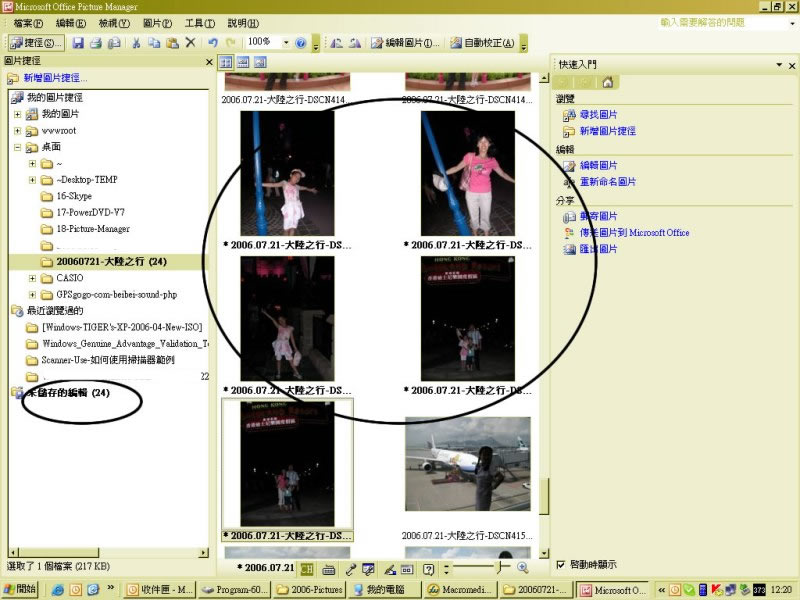
Task: Close the 圖片捷徑 shortcuts pane
Action: click(209, 62)
